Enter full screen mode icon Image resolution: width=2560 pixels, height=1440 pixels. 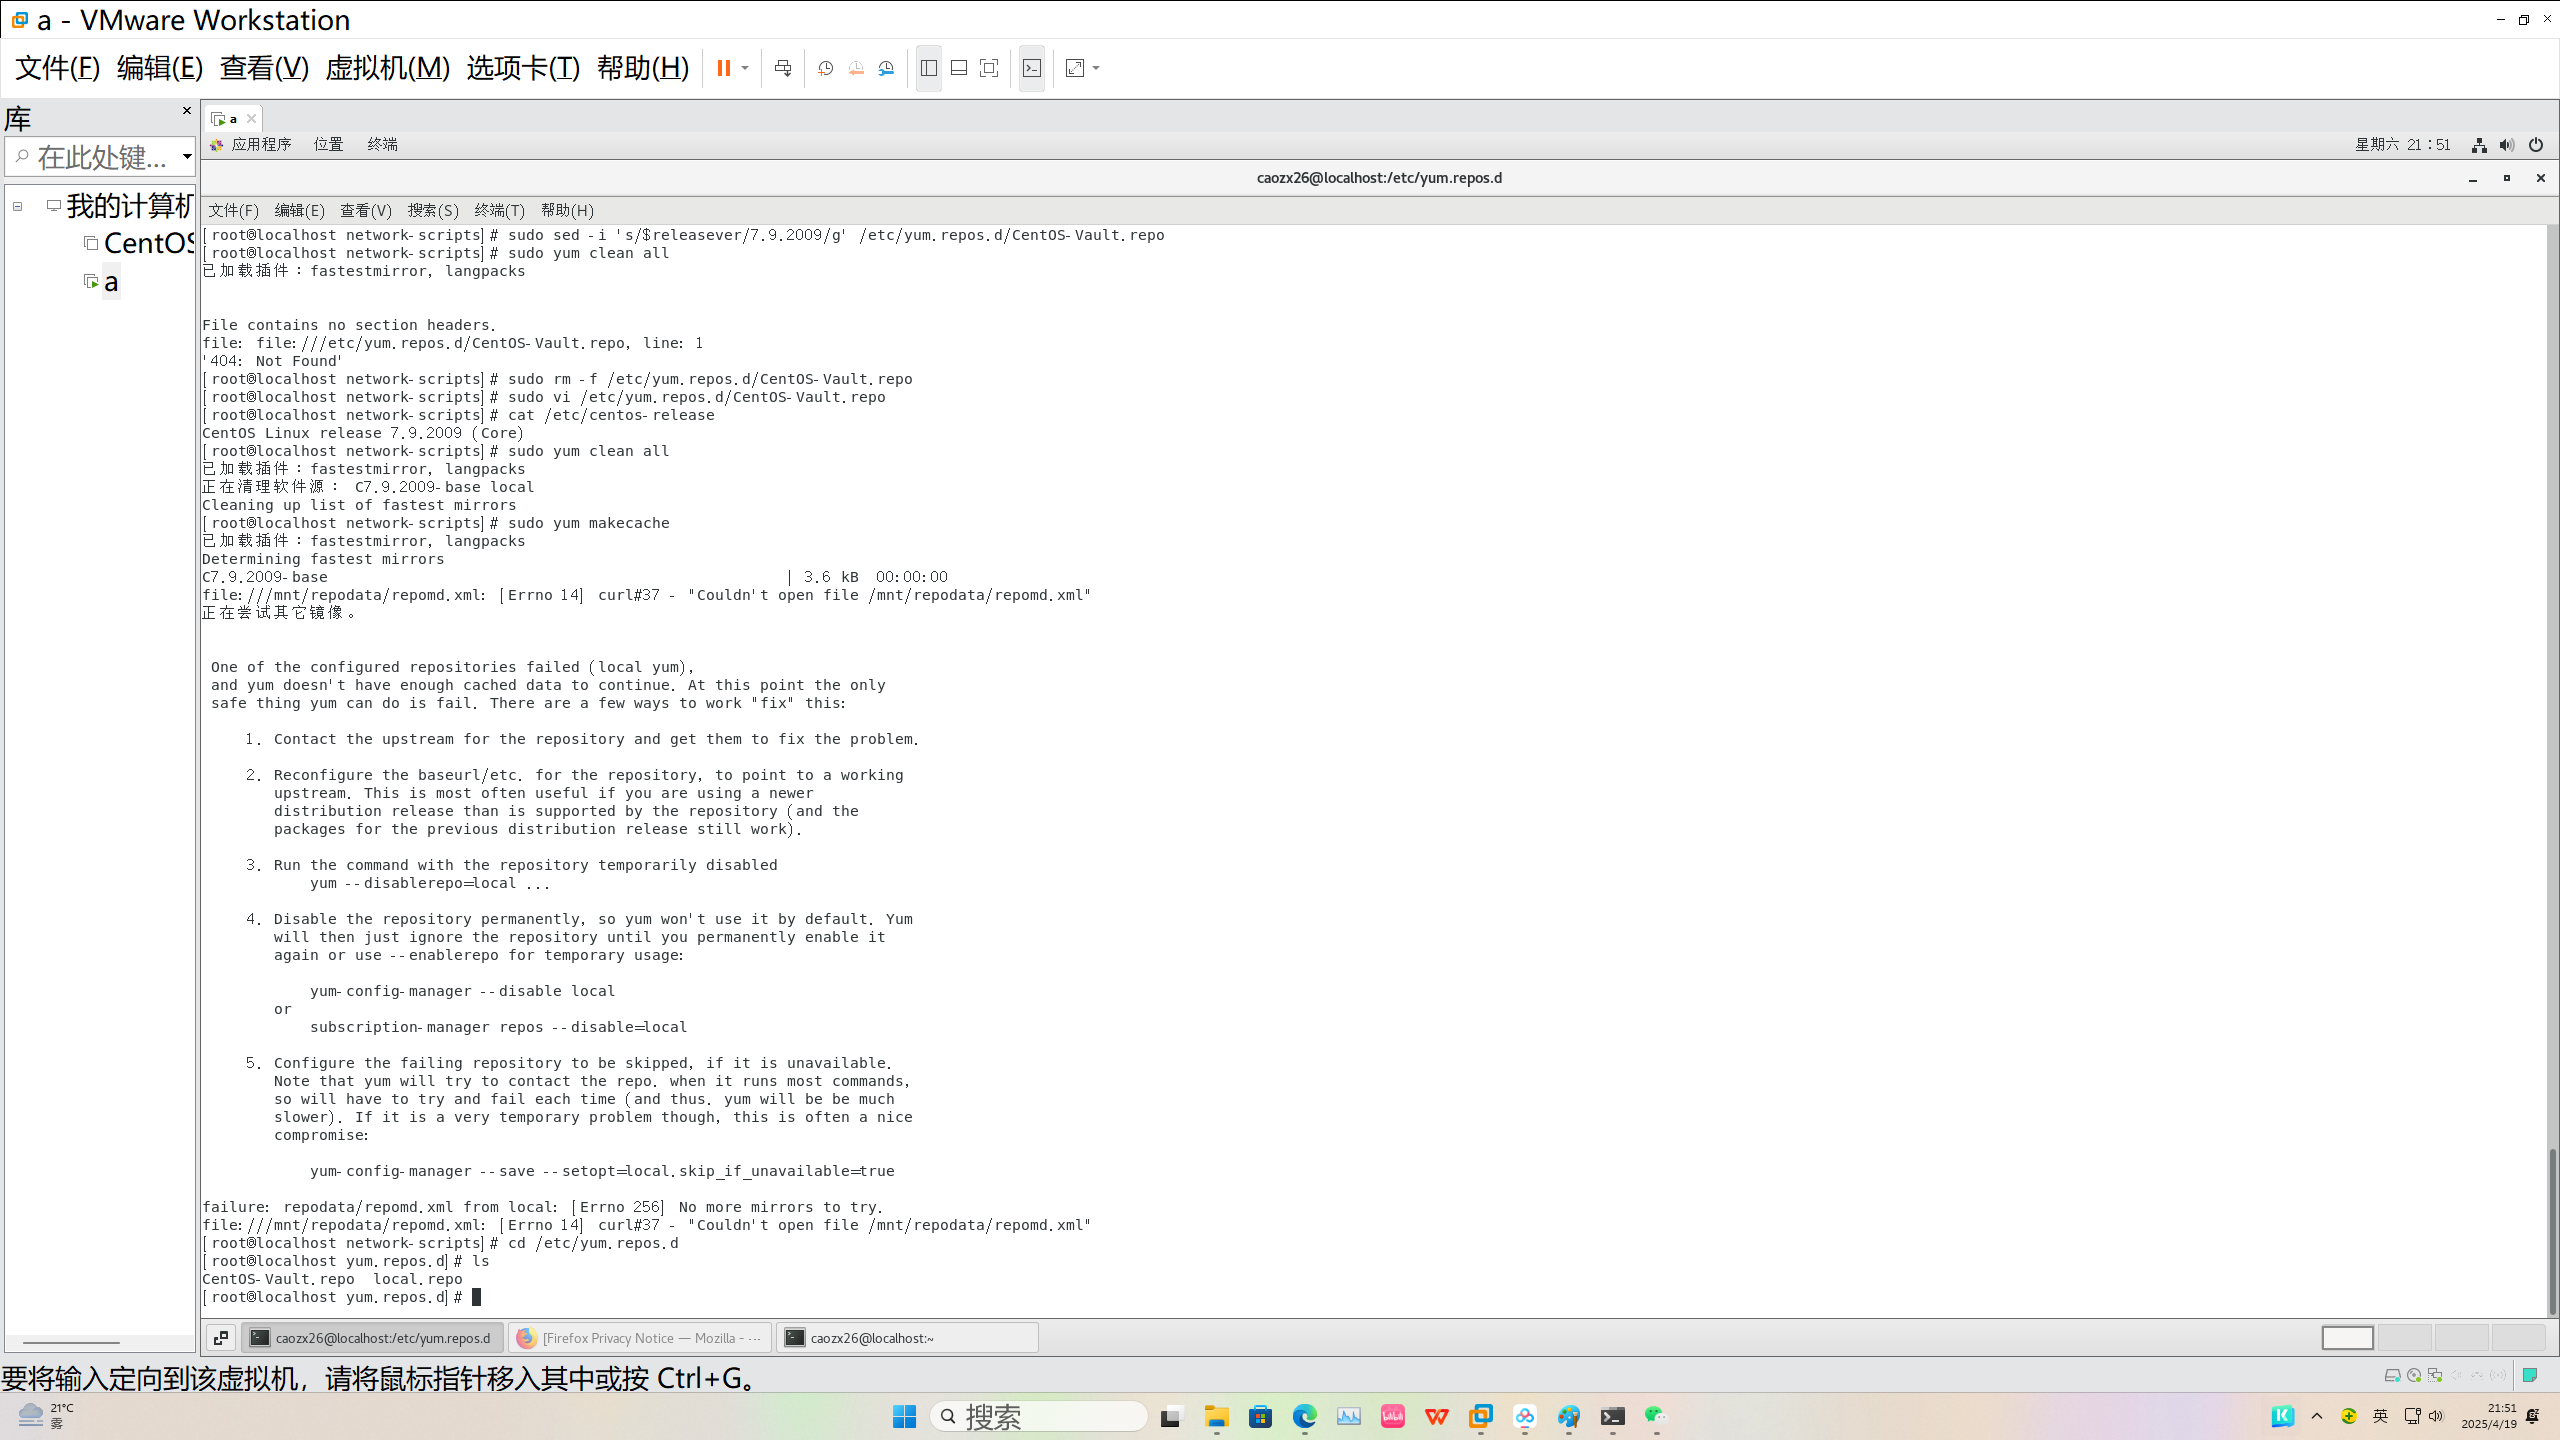coord(989,68)
